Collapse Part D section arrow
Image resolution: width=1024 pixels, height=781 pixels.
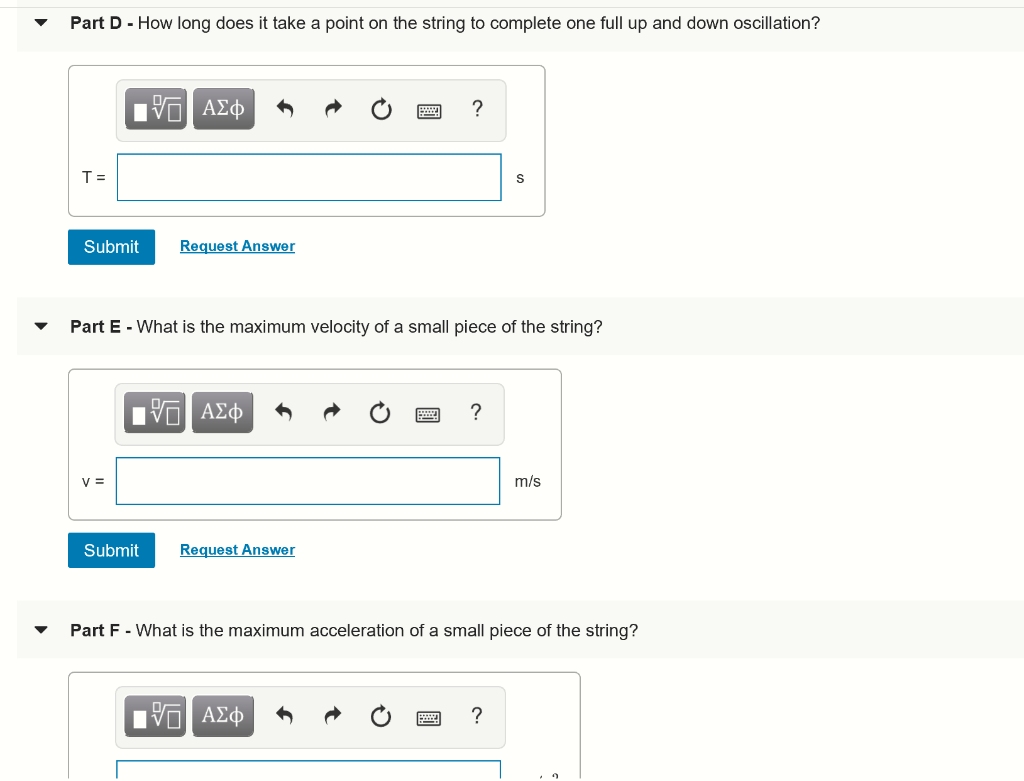pyautogui.click(x=41, y=23)
